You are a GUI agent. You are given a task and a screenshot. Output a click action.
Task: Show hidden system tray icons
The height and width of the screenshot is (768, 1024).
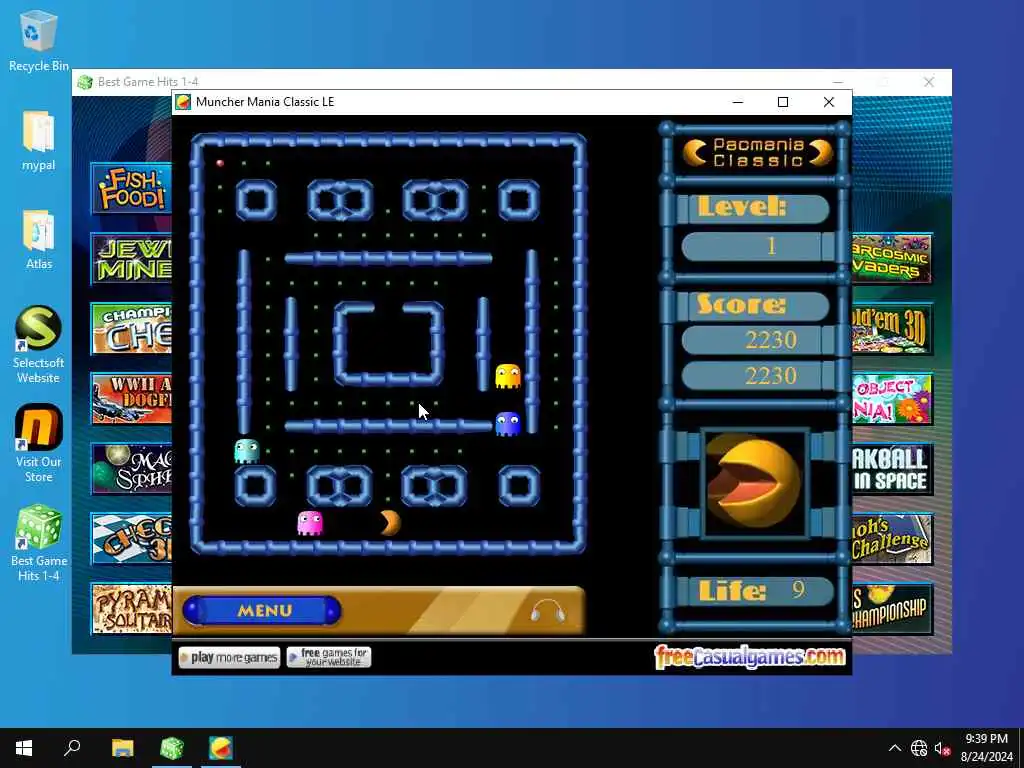[895, 748]
